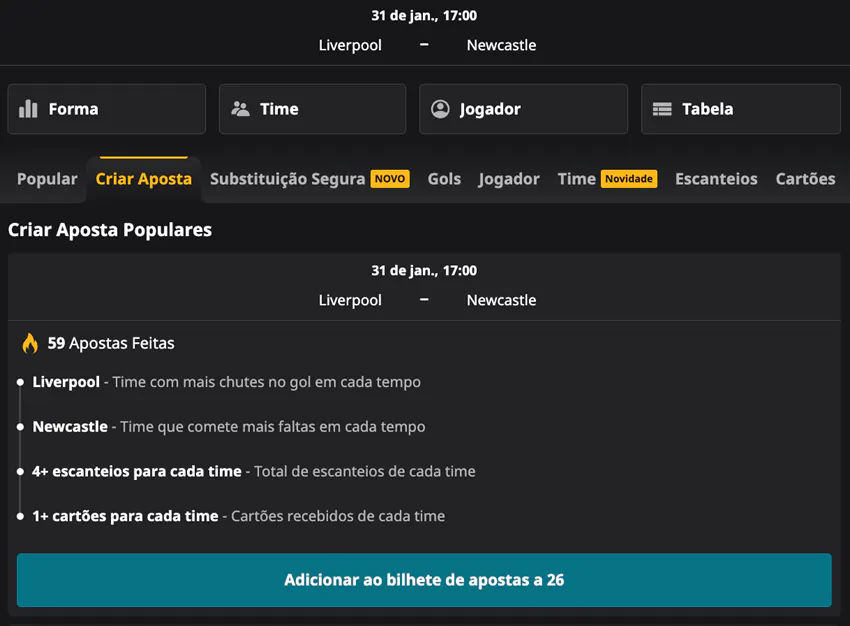Click the Time people icon
This screenshot has width=850, height=626.
tap(240, 109)
